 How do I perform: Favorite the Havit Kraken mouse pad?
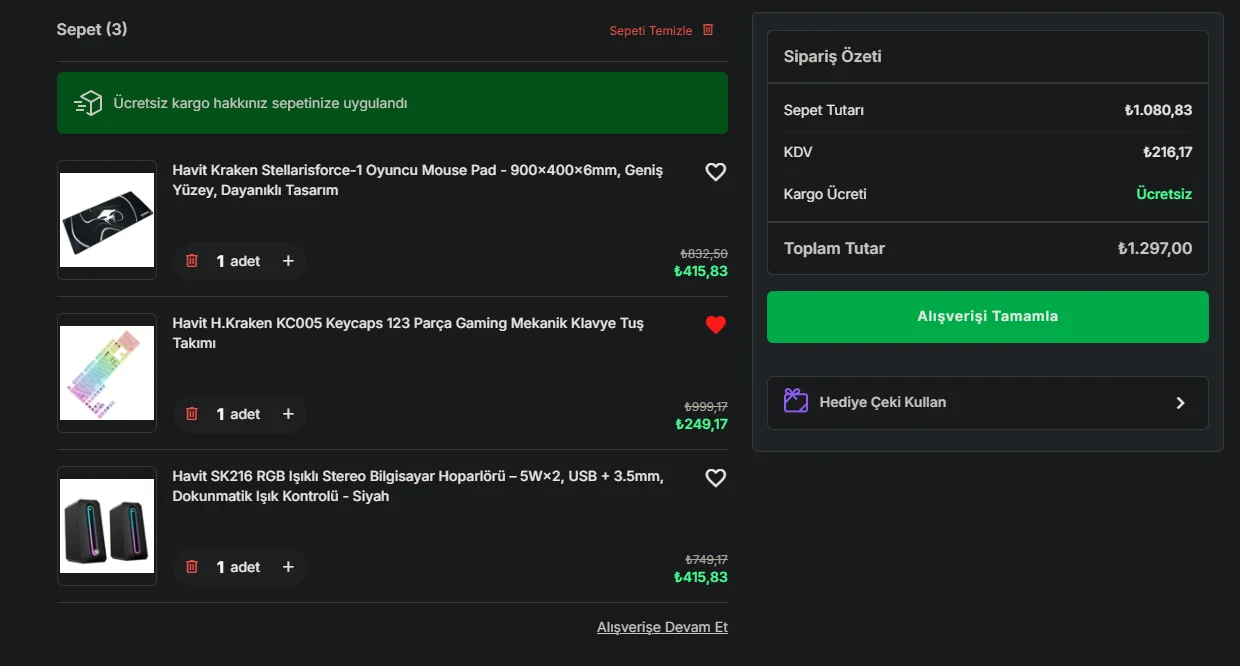click(715, 172)
